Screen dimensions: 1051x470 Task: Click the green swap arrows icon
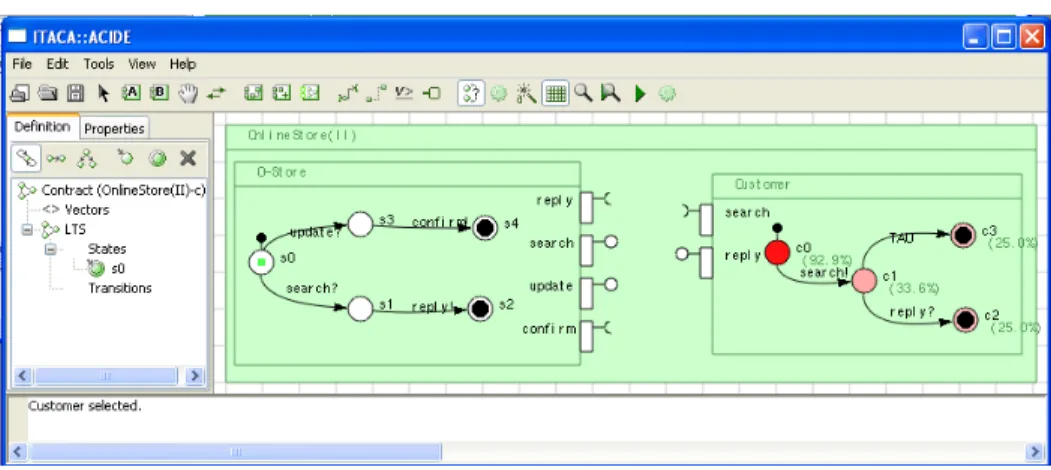pyautogui.click(x=216, y=93)
